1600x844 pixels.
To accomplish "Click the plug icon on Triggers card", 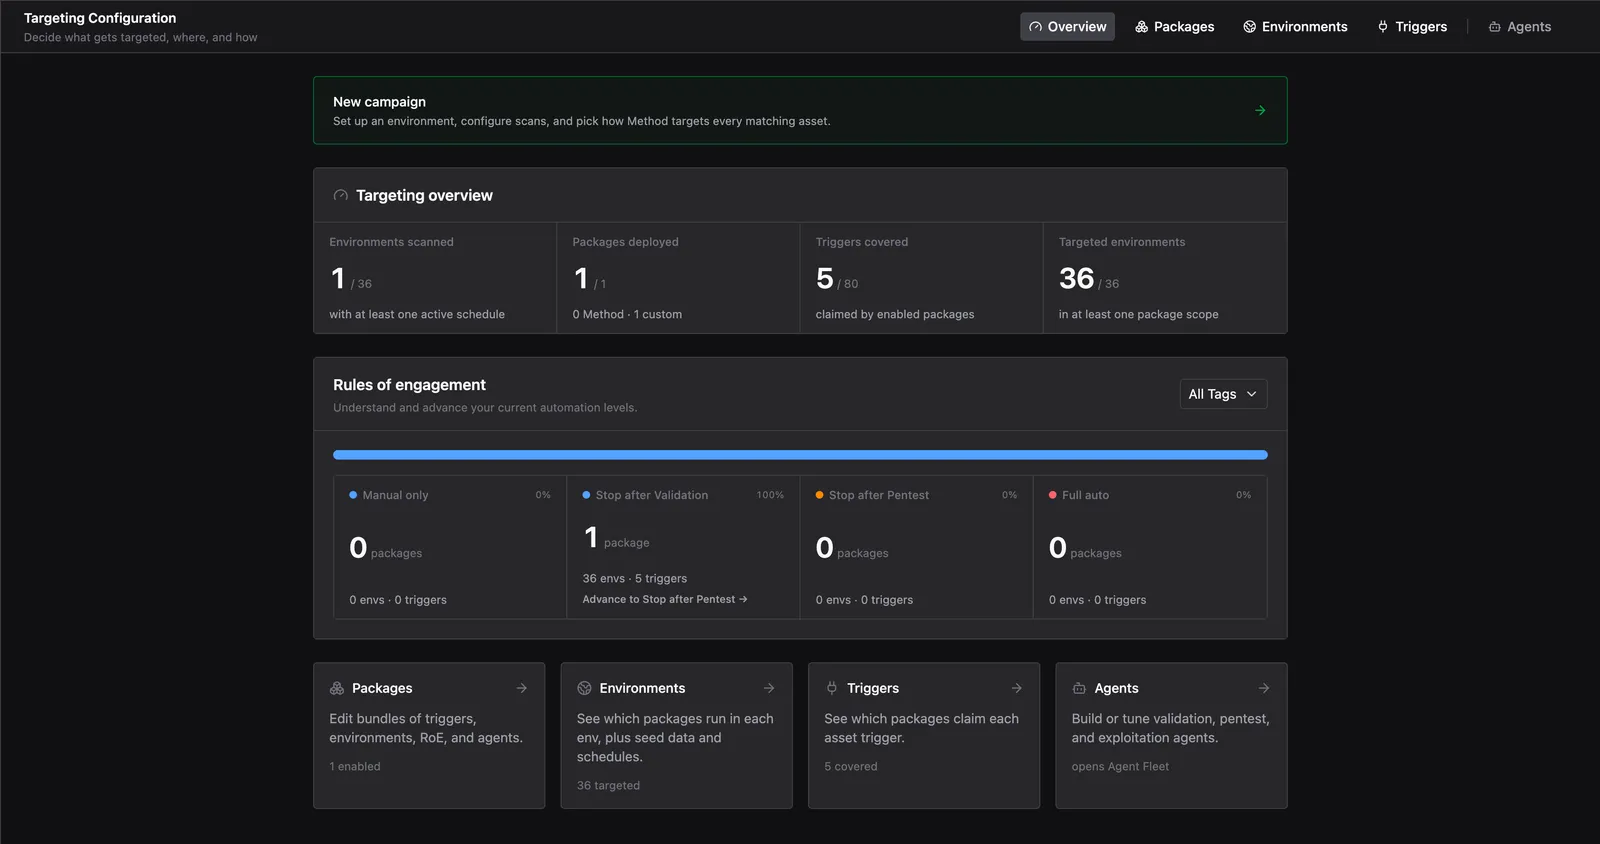I will pos(832,688).
